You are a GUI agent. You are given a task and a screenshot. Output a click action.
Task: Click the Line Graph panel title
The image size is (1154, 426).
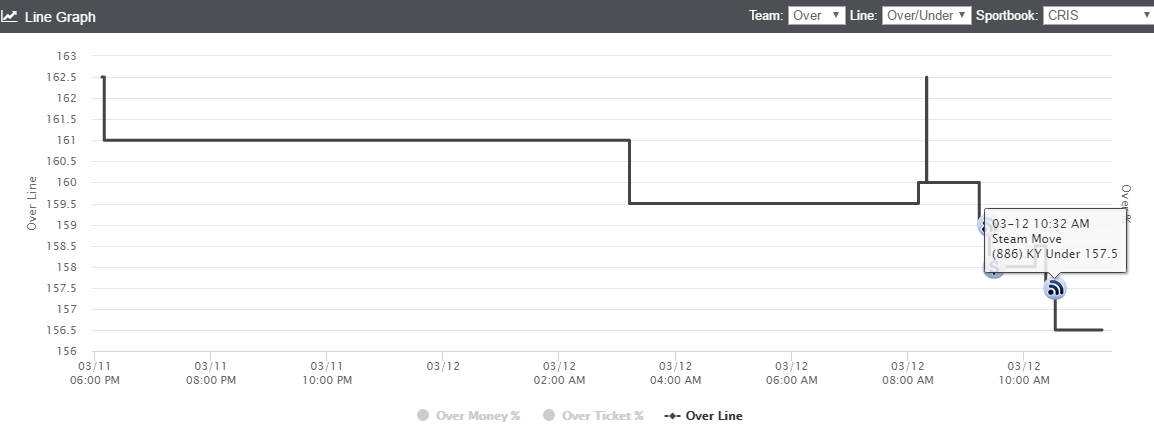pos(60,16)
